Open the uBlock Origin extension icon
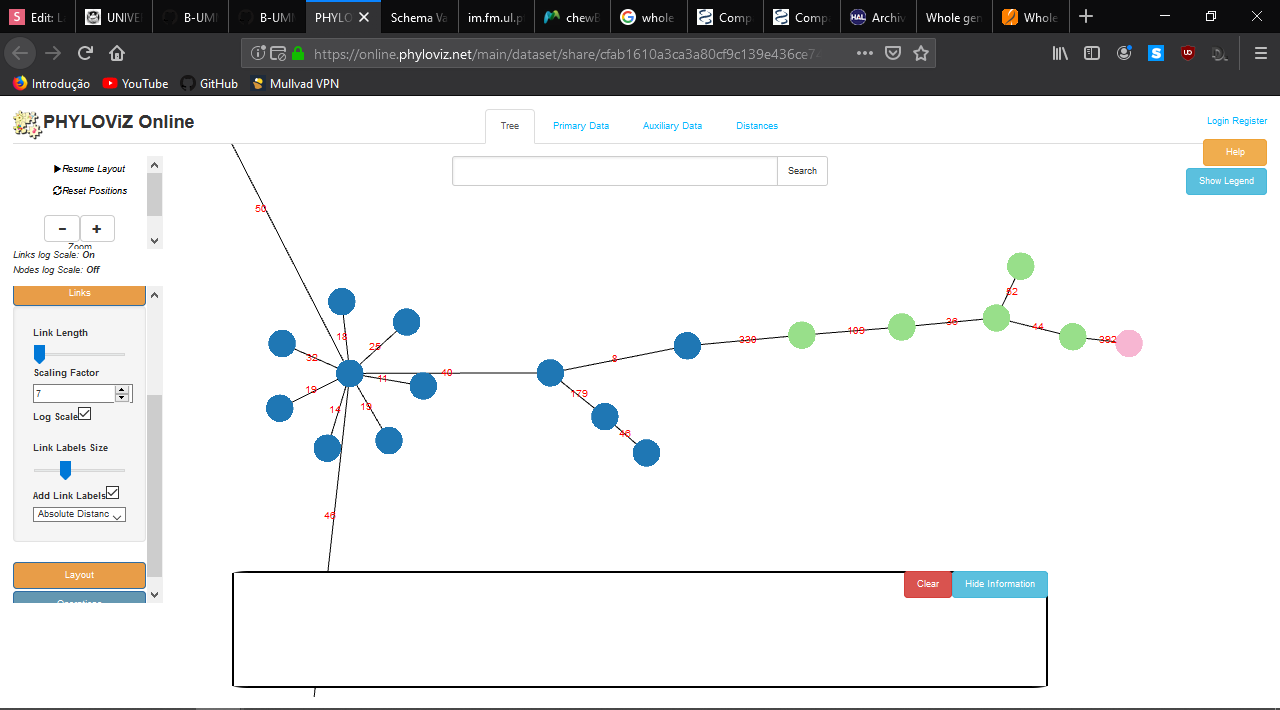 (x=1188, y=53)
